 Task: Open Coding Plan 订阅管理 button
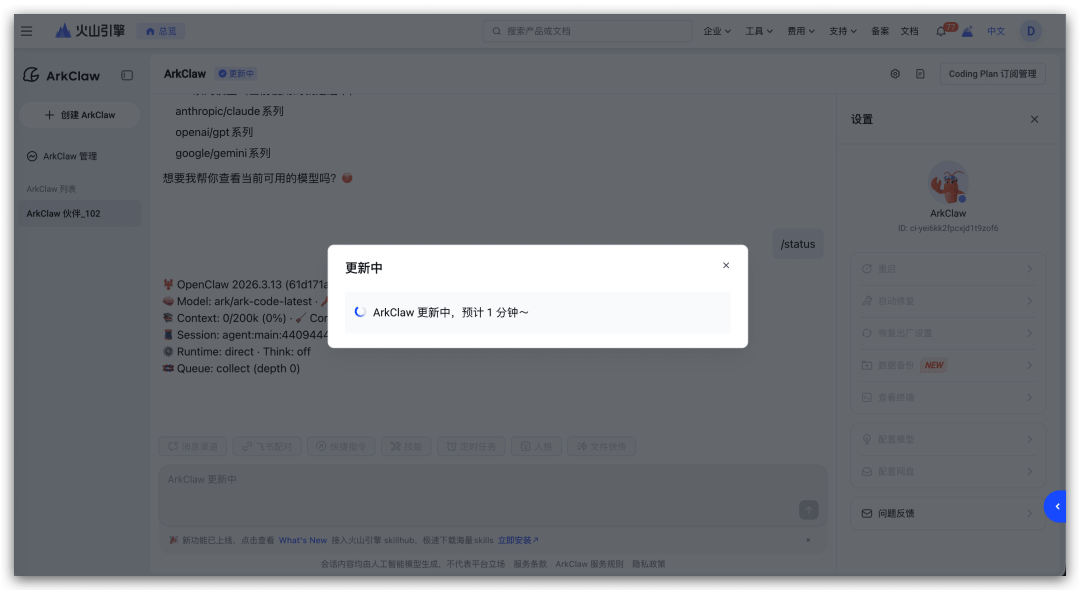(992, 74)
